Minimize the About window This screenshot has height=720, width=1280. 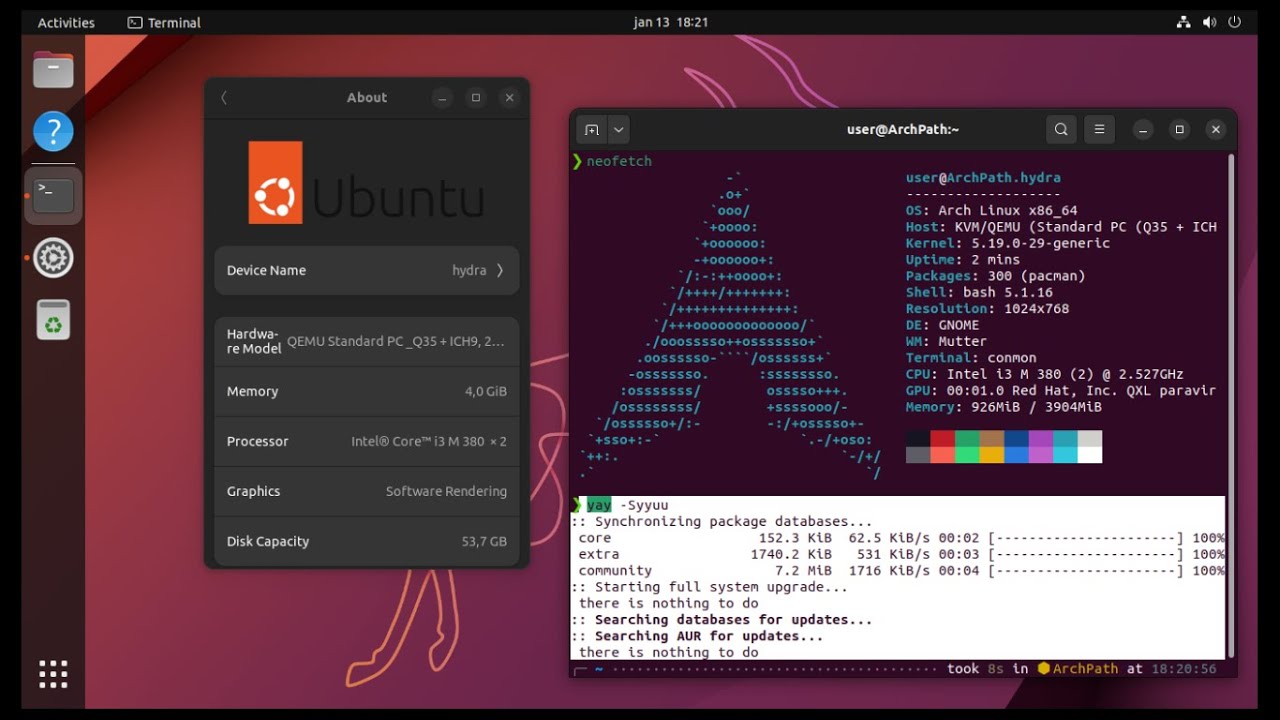tap(442, 97)
